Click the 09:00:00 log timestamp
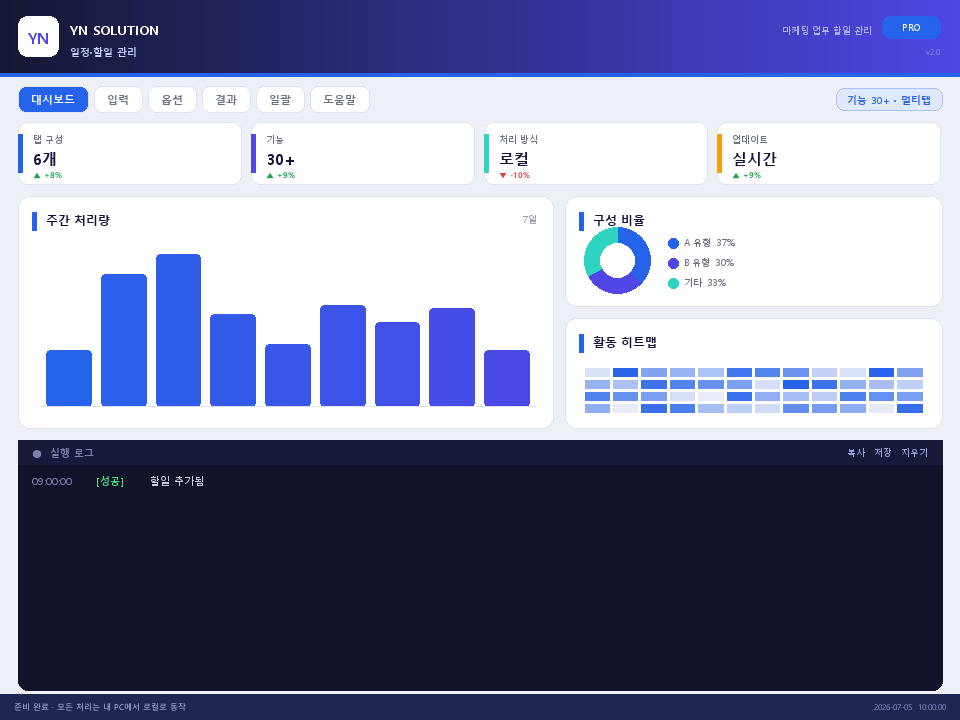The height and width of the screenshot is (720, 960). [52, 482]
